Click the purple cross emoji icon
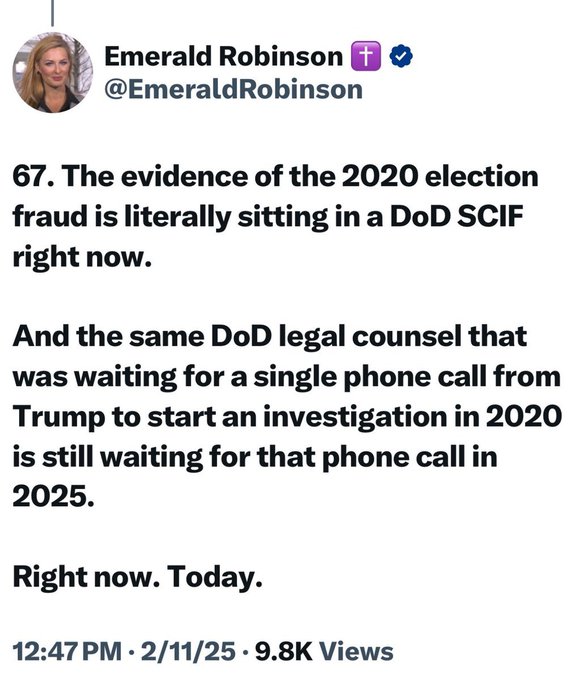The image size is (588, 680). click(x=366, y=56)
